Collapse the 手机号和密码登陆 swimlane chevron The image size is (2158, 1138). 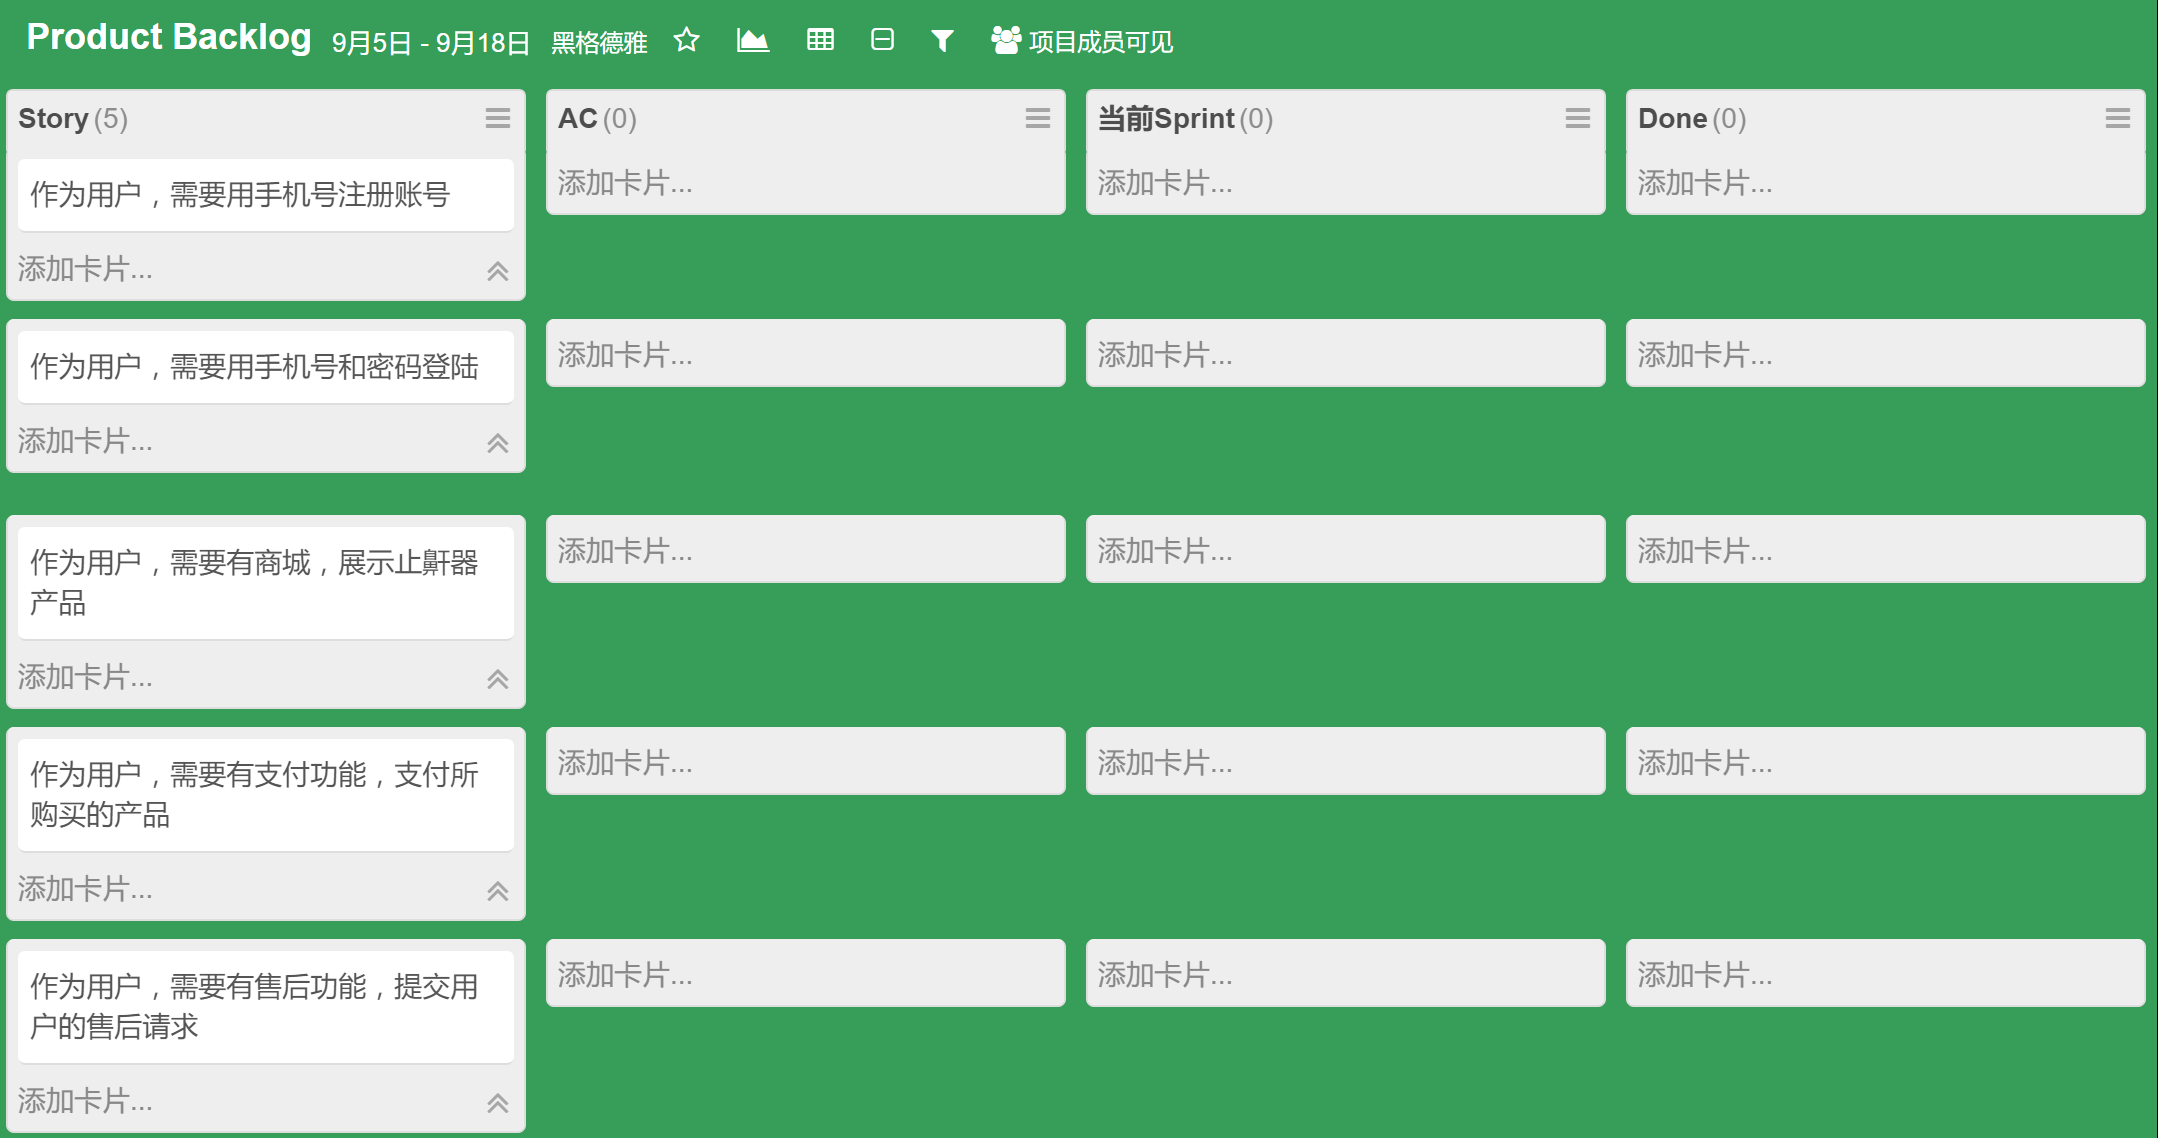(x=498, y=443)
